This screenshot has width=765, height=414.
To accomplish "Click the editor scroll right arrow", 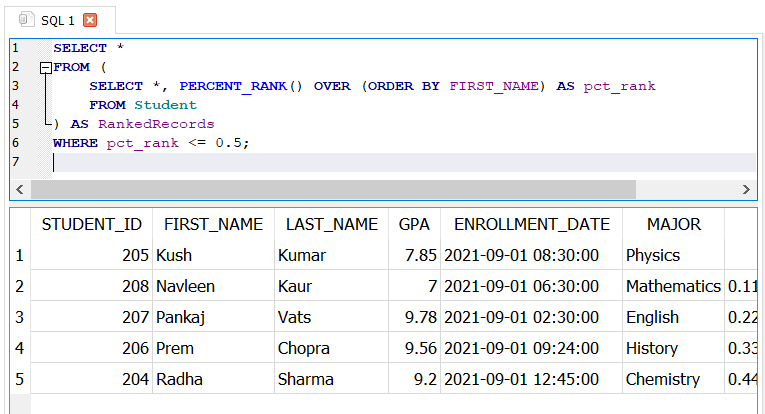I will tap(746, 189).
